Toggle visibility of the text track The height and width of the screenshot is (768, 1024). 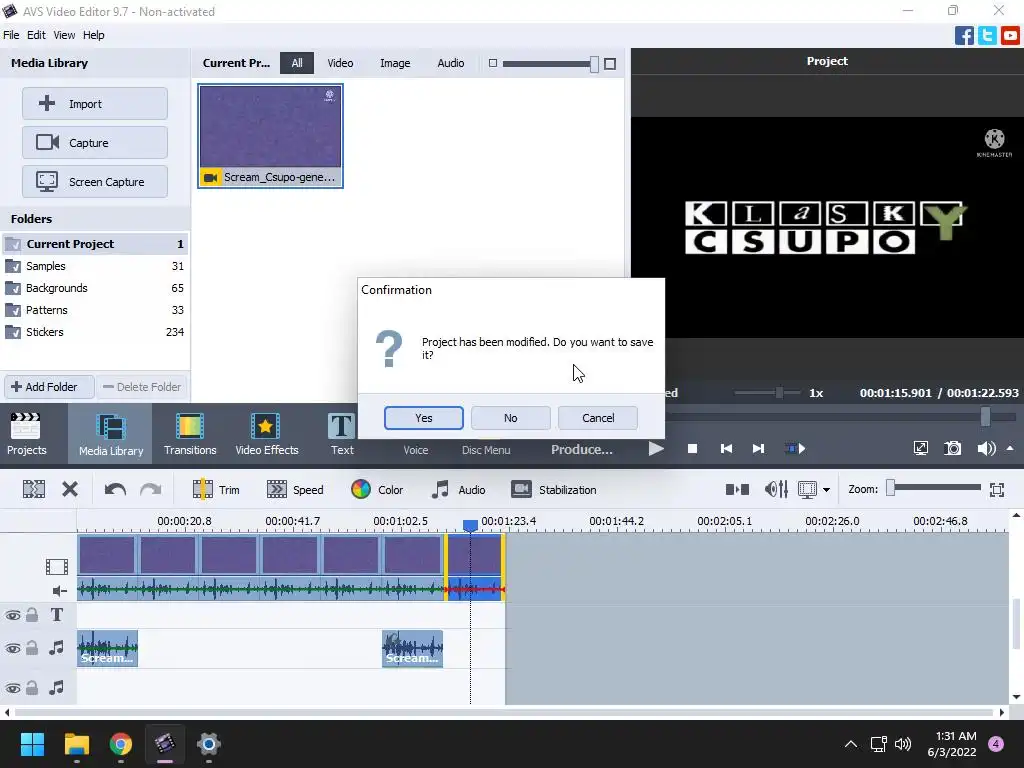[12, 615]
